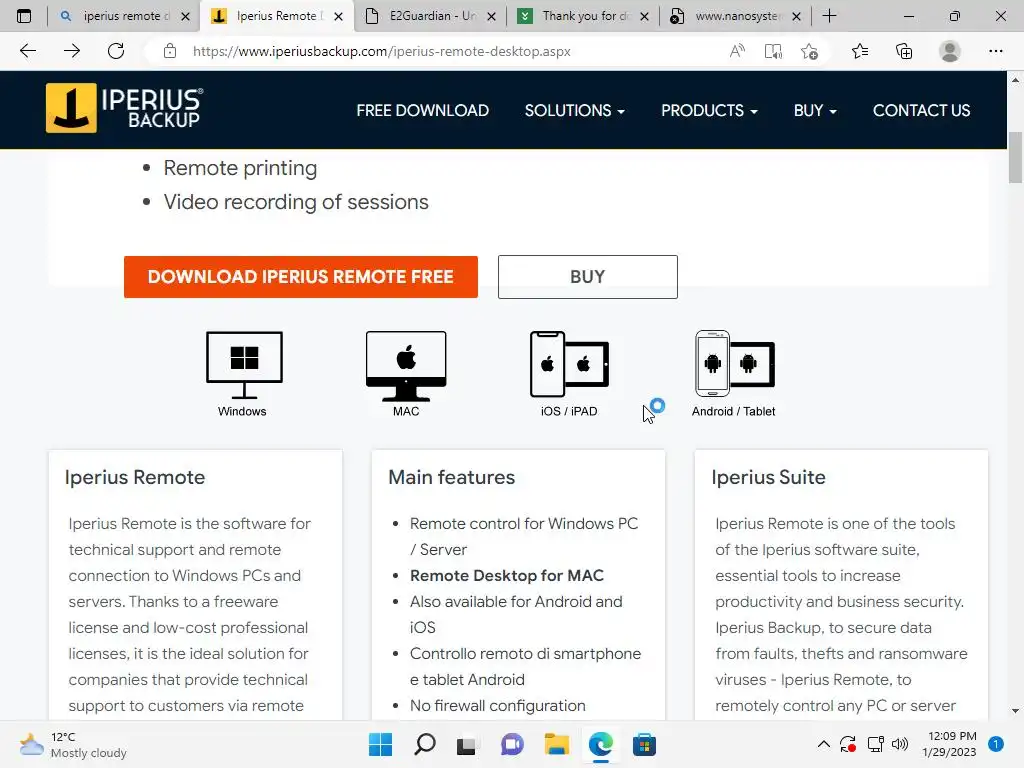Image resolution: width=1024 pixels, height=768 pixels.
Task: Expand the SOLUTIONS dropdown menu
Action: click(x=575, y=110)
